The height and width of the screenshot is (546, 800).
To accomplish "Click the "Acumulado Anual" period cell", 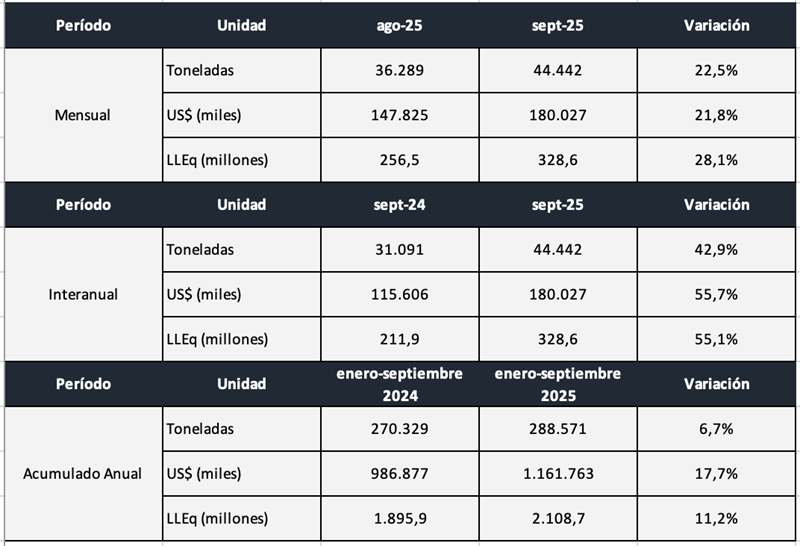I will point(83,473).
